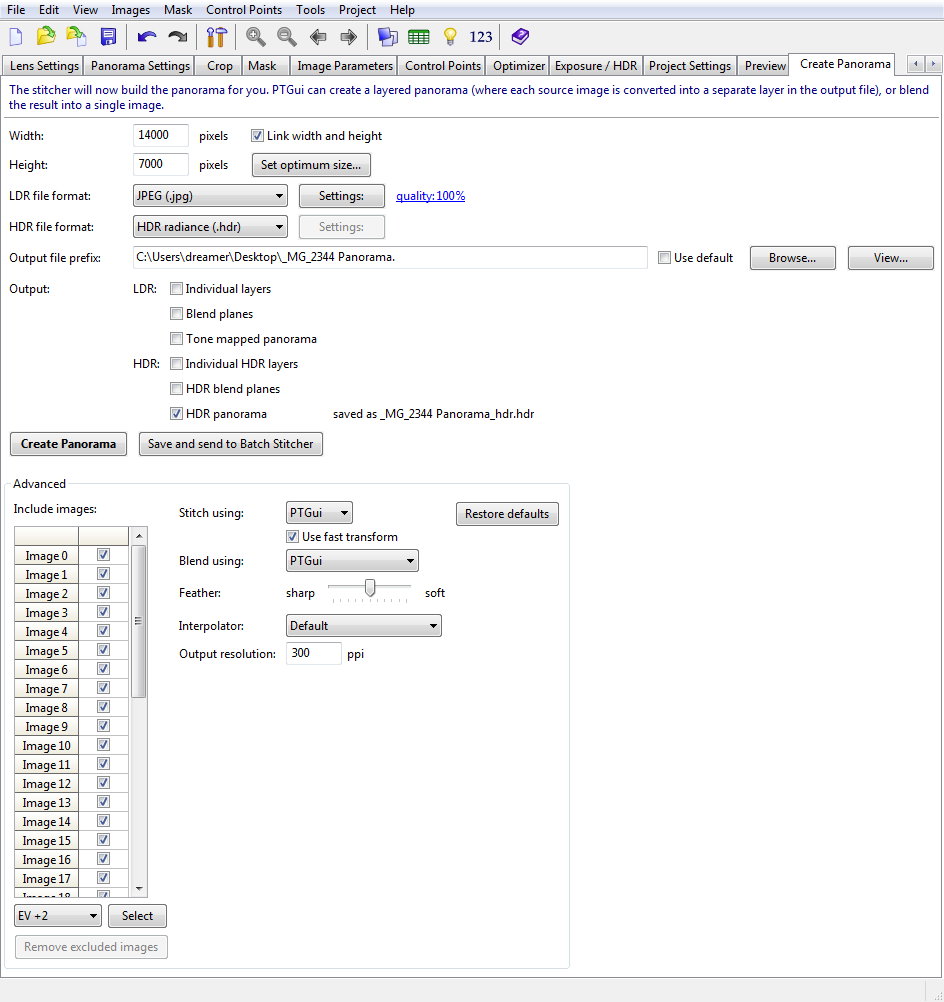The width and height of the screenshot is (944, 1002).
Task: Enable the Tone mapped panorama checkbox
Action: point(177,339)
